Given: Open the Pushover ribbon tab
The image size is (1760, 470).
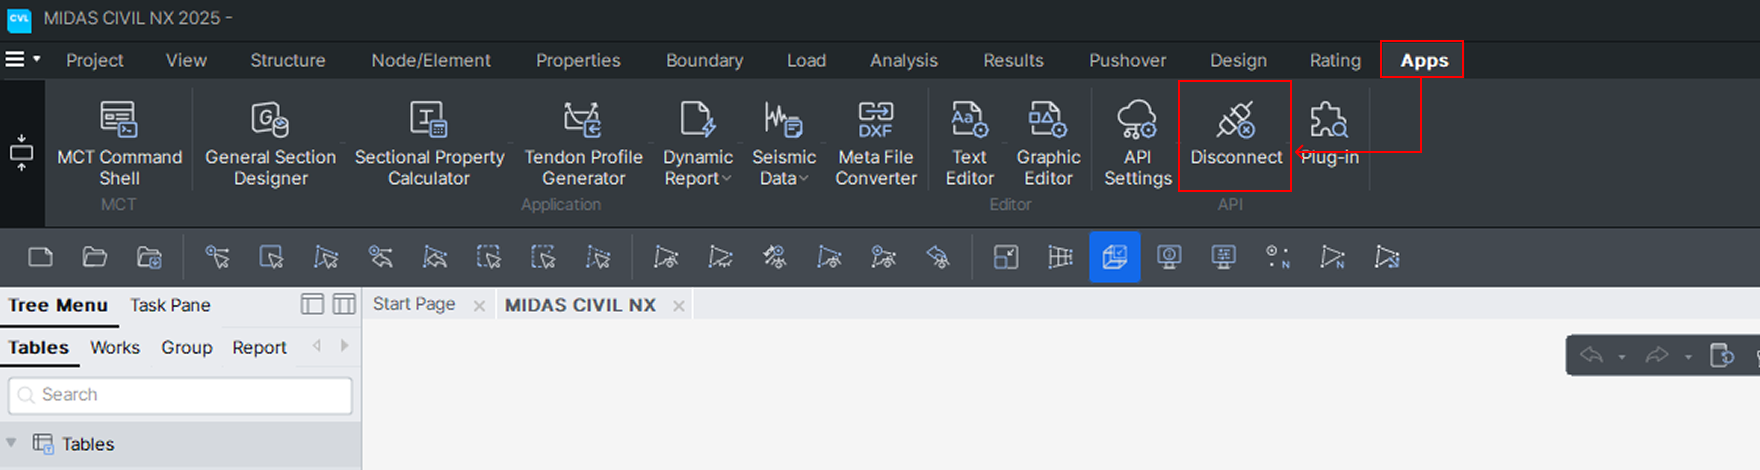Looking at the screenshot, I should (x=1127, y=60).
